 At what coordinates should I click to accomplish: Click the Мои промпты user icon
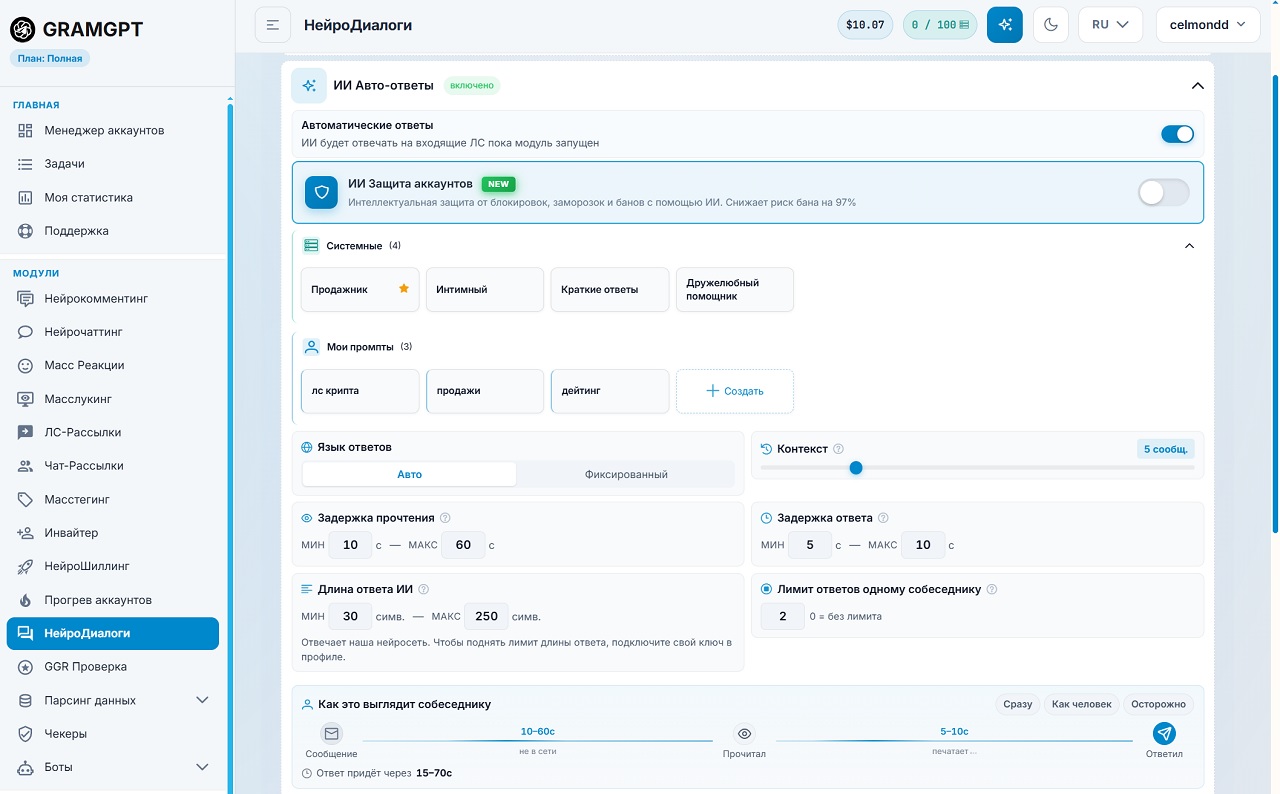click(311, 347)
